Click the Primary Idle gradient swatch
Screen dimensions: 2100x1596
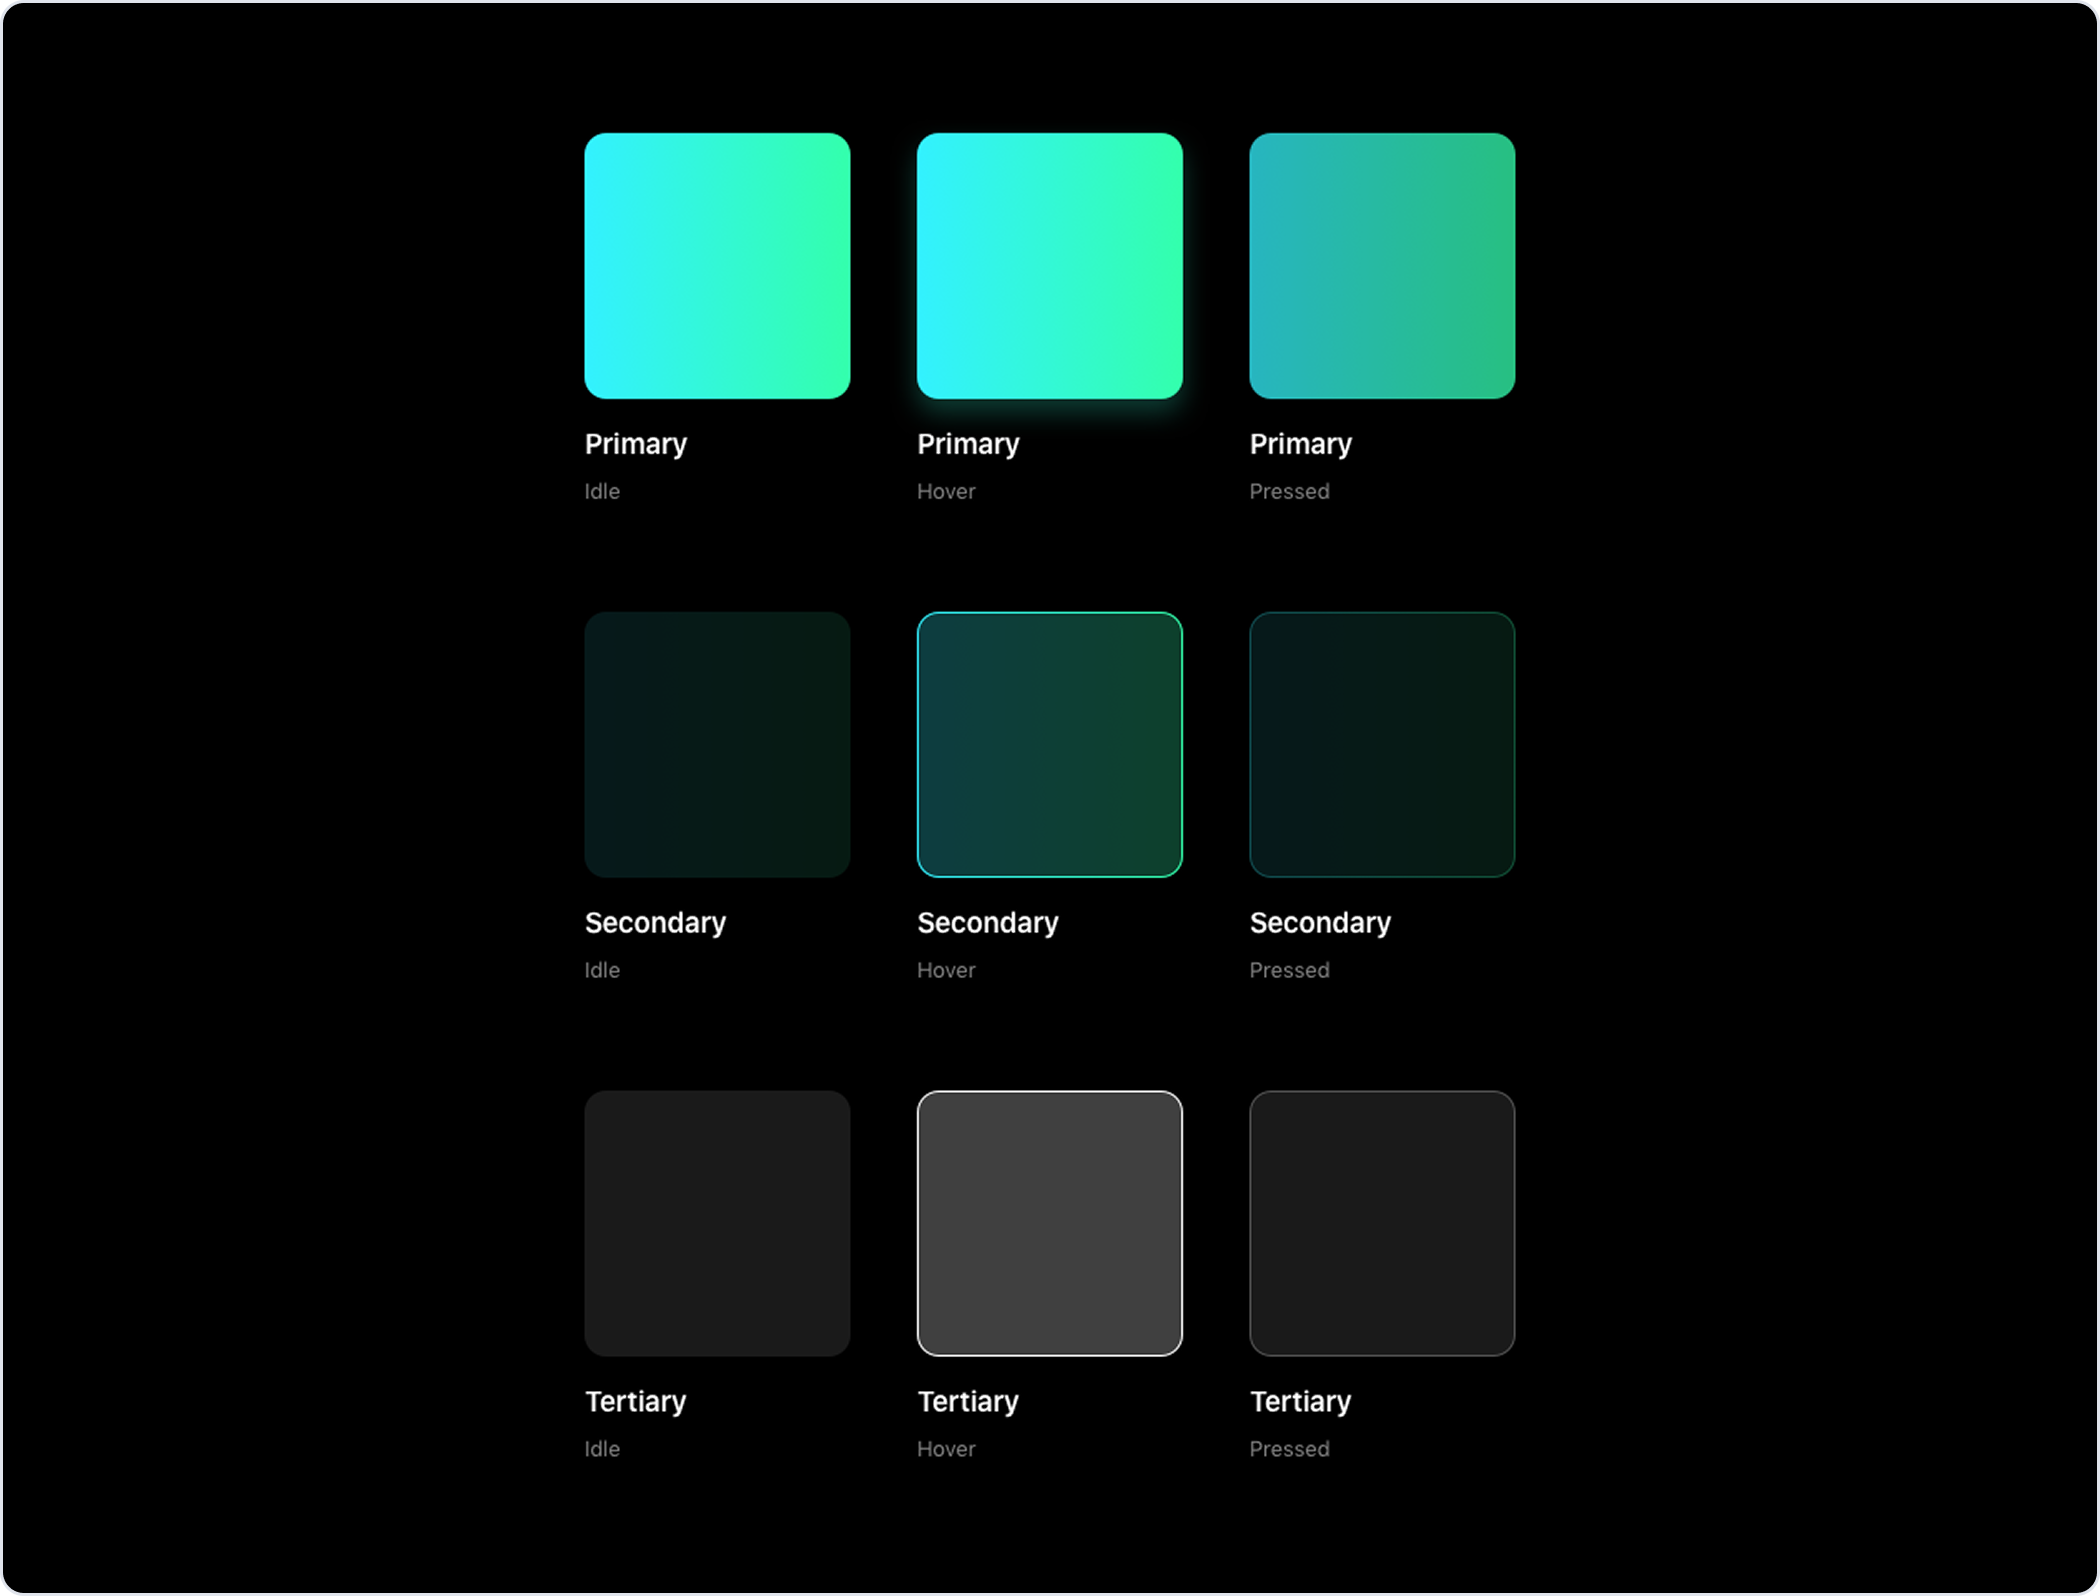coord(717,266)
